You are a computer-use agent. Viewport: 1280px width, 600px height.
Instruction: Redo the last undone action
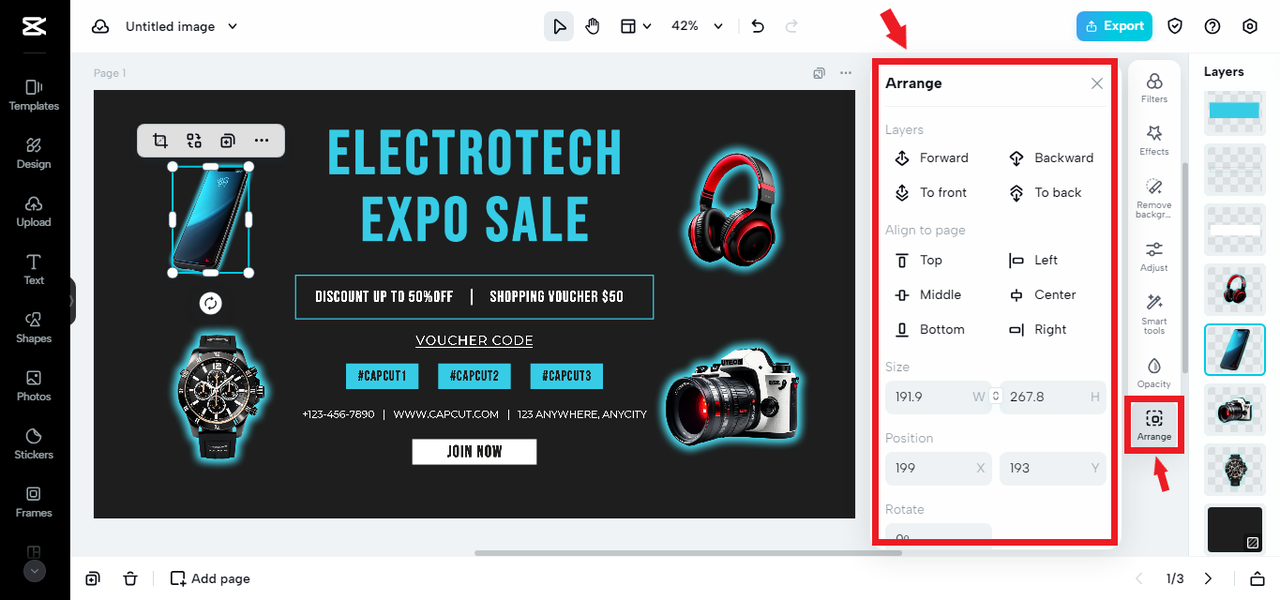[x=792, y=26]
